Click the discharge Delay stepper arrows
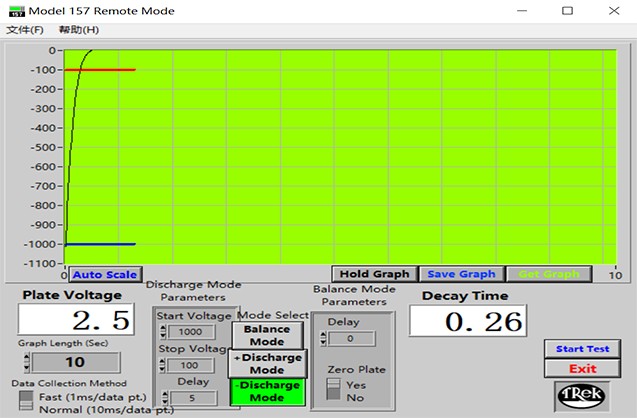This screenshot has width=637, height=418. [x=163, y=398]
